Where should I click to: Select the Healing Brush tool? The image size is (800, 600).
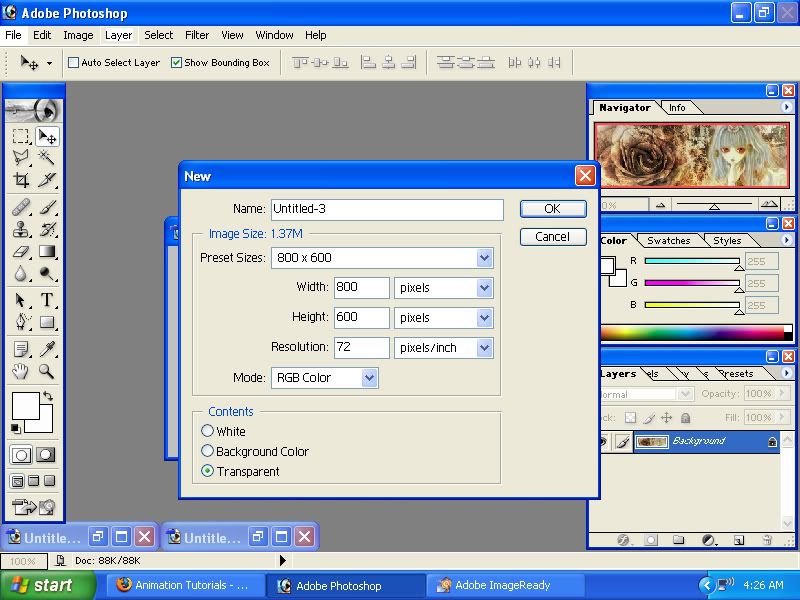tap(21, 208)
